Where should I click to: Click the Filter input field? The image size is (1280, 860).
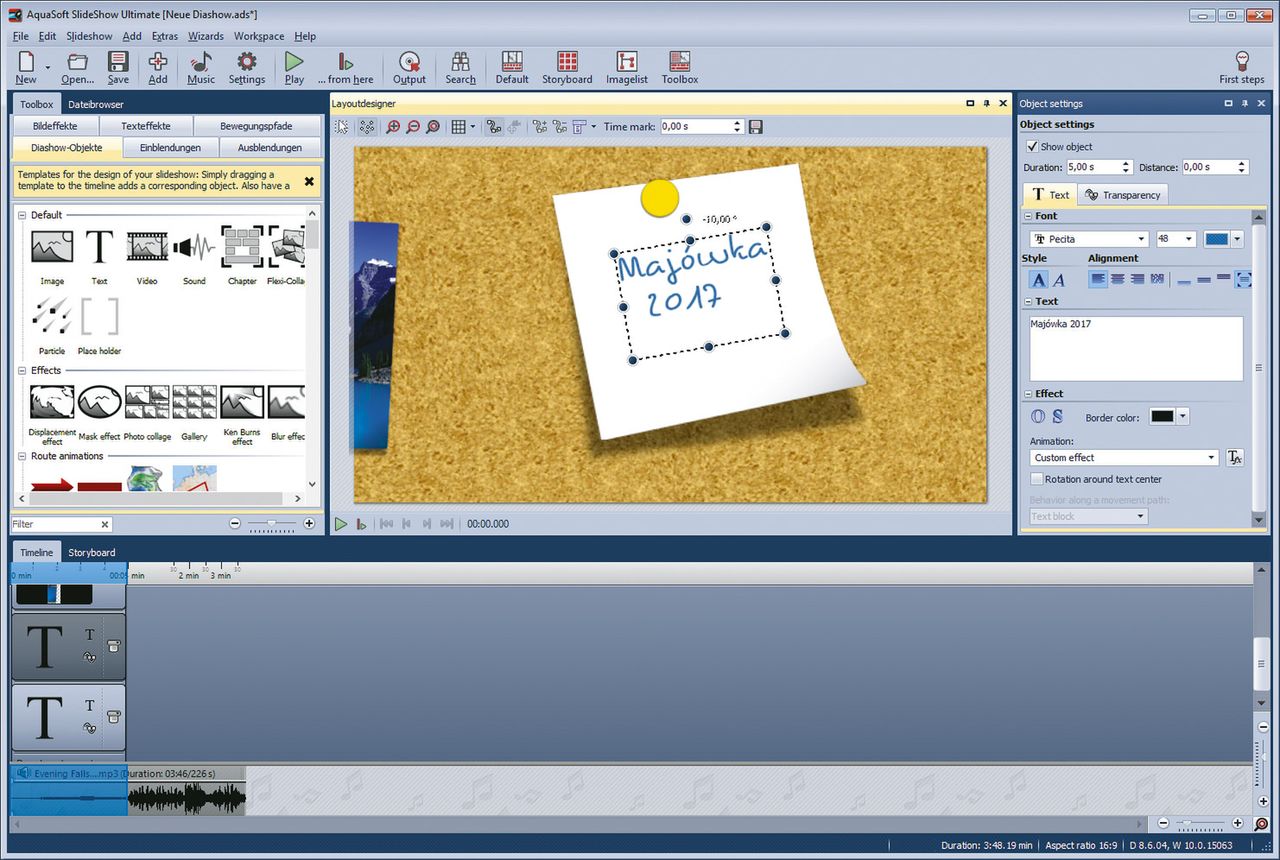(55, 524)
